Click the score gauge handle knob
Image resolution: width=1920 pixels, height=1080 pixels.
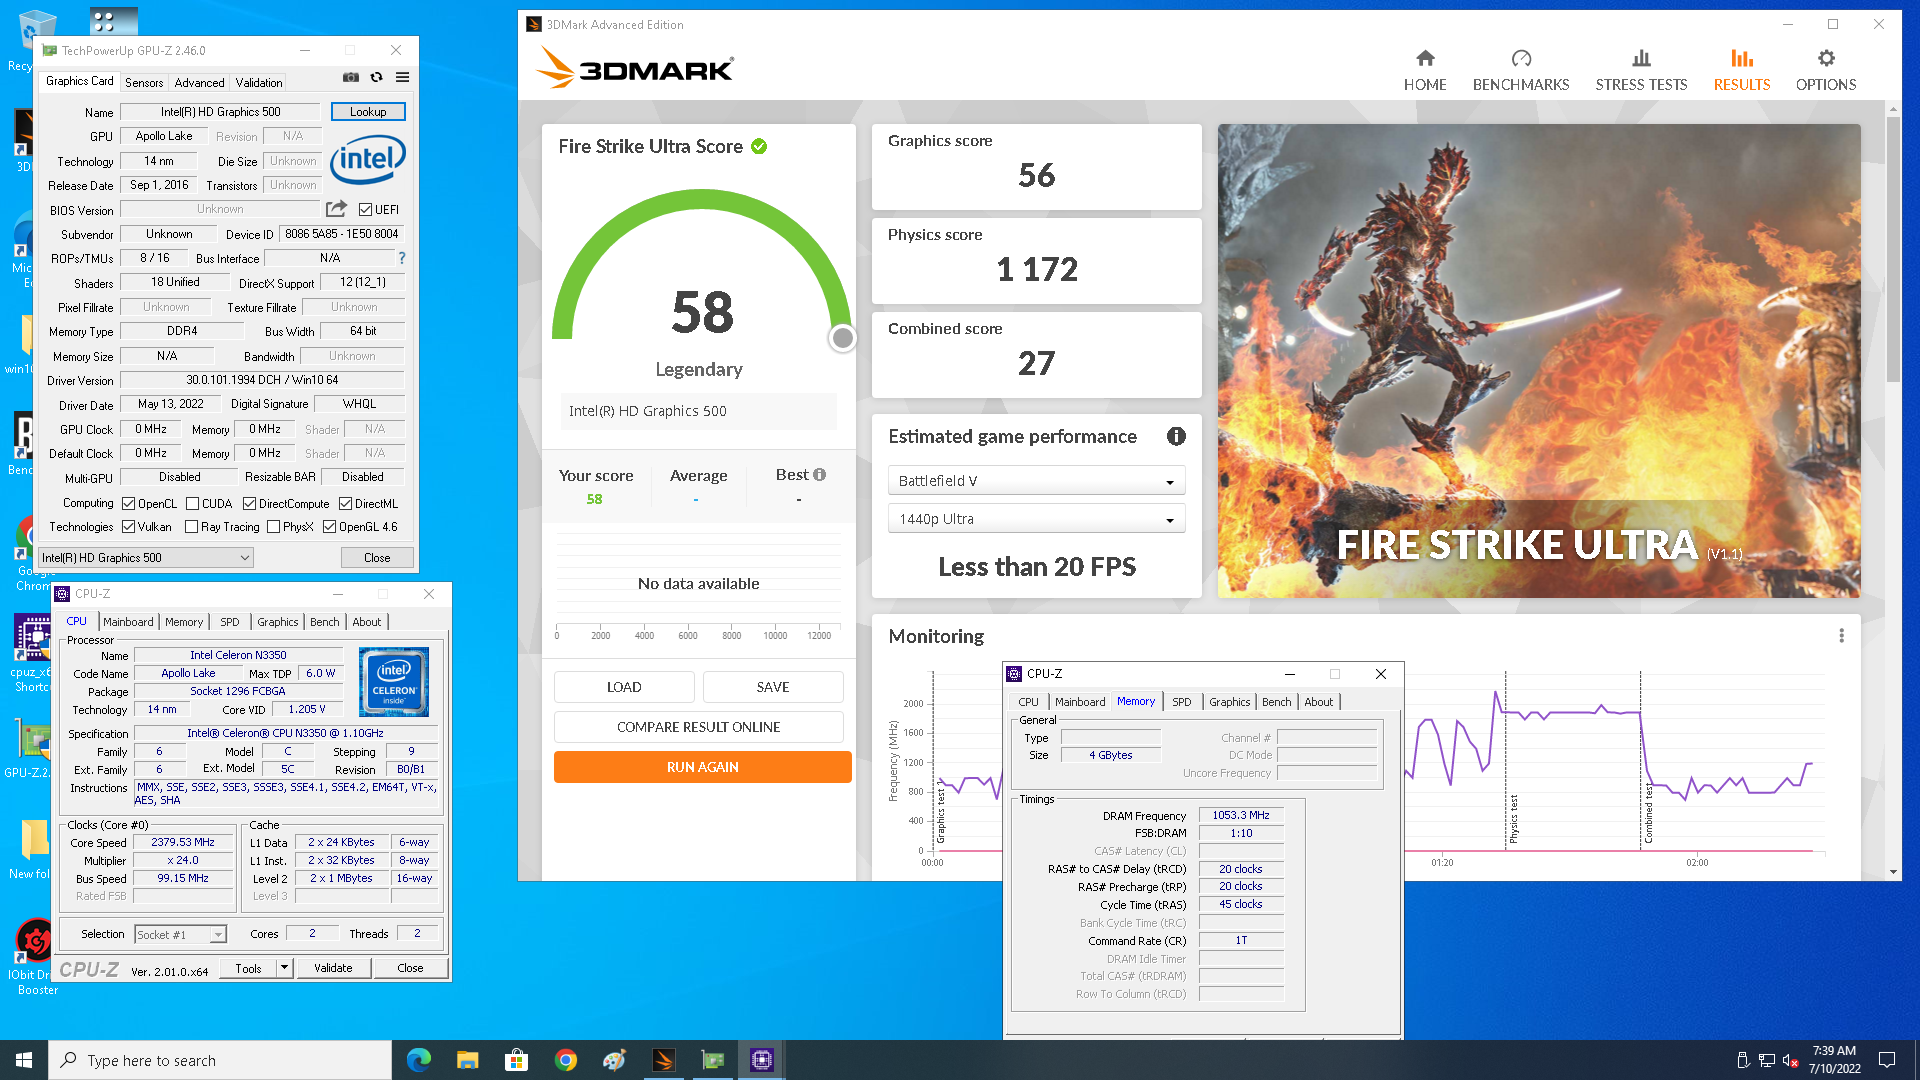[843, 339]
